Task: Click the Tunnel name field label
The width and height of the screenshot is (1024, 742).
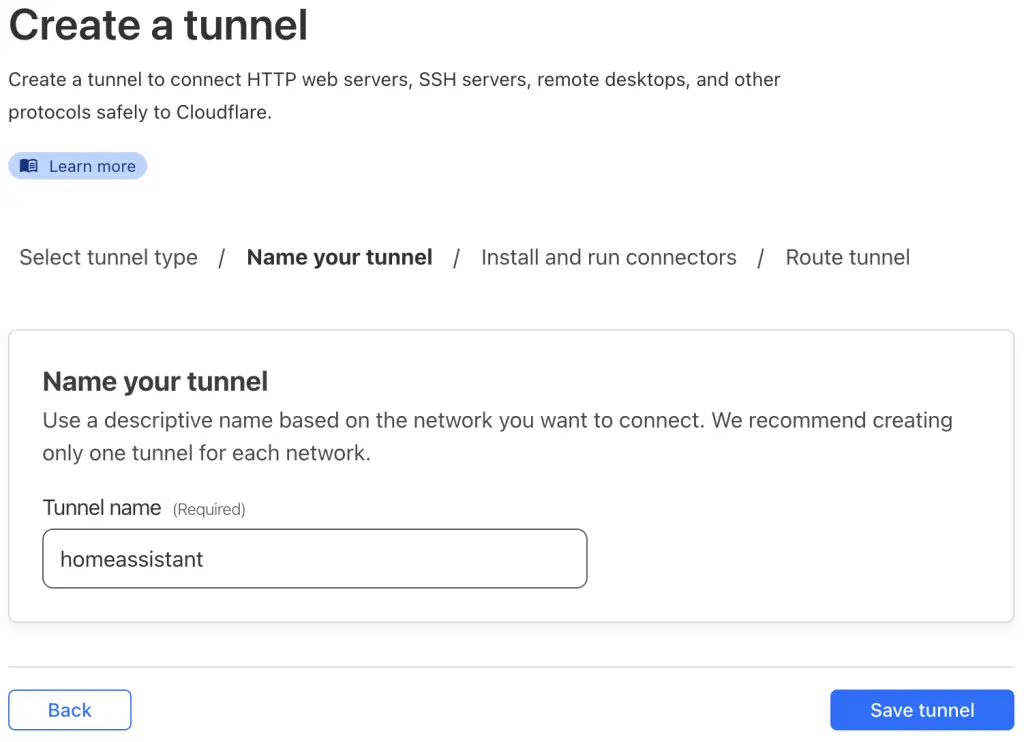Action: 102,508
